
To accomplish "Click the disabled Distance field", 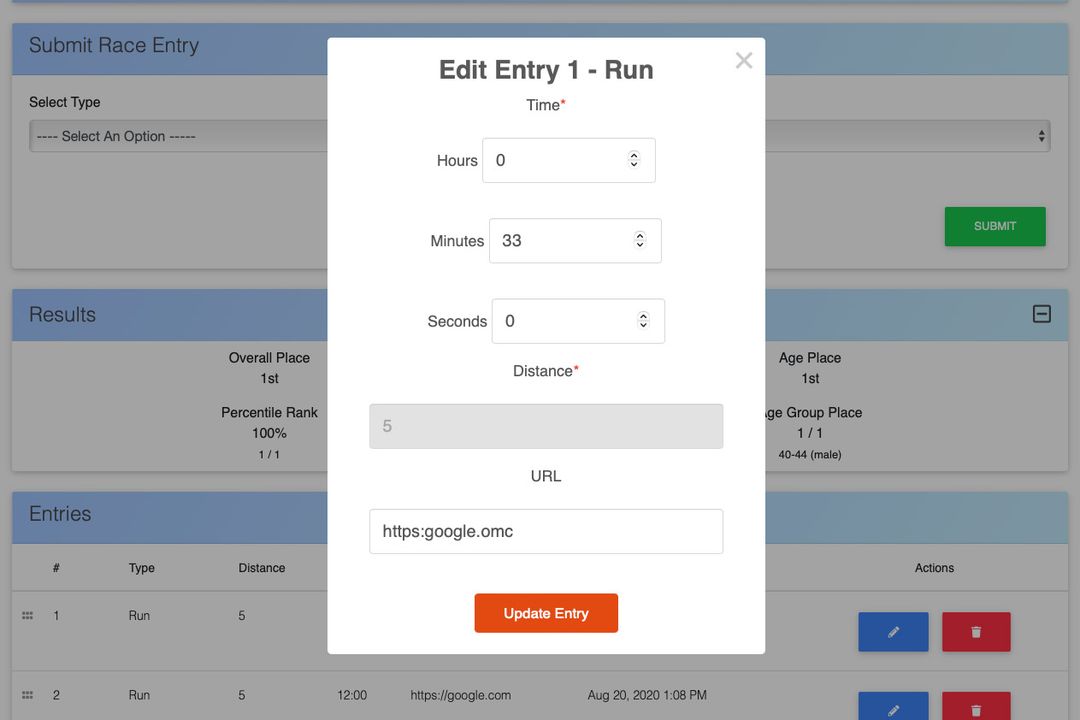I will 546,425.
